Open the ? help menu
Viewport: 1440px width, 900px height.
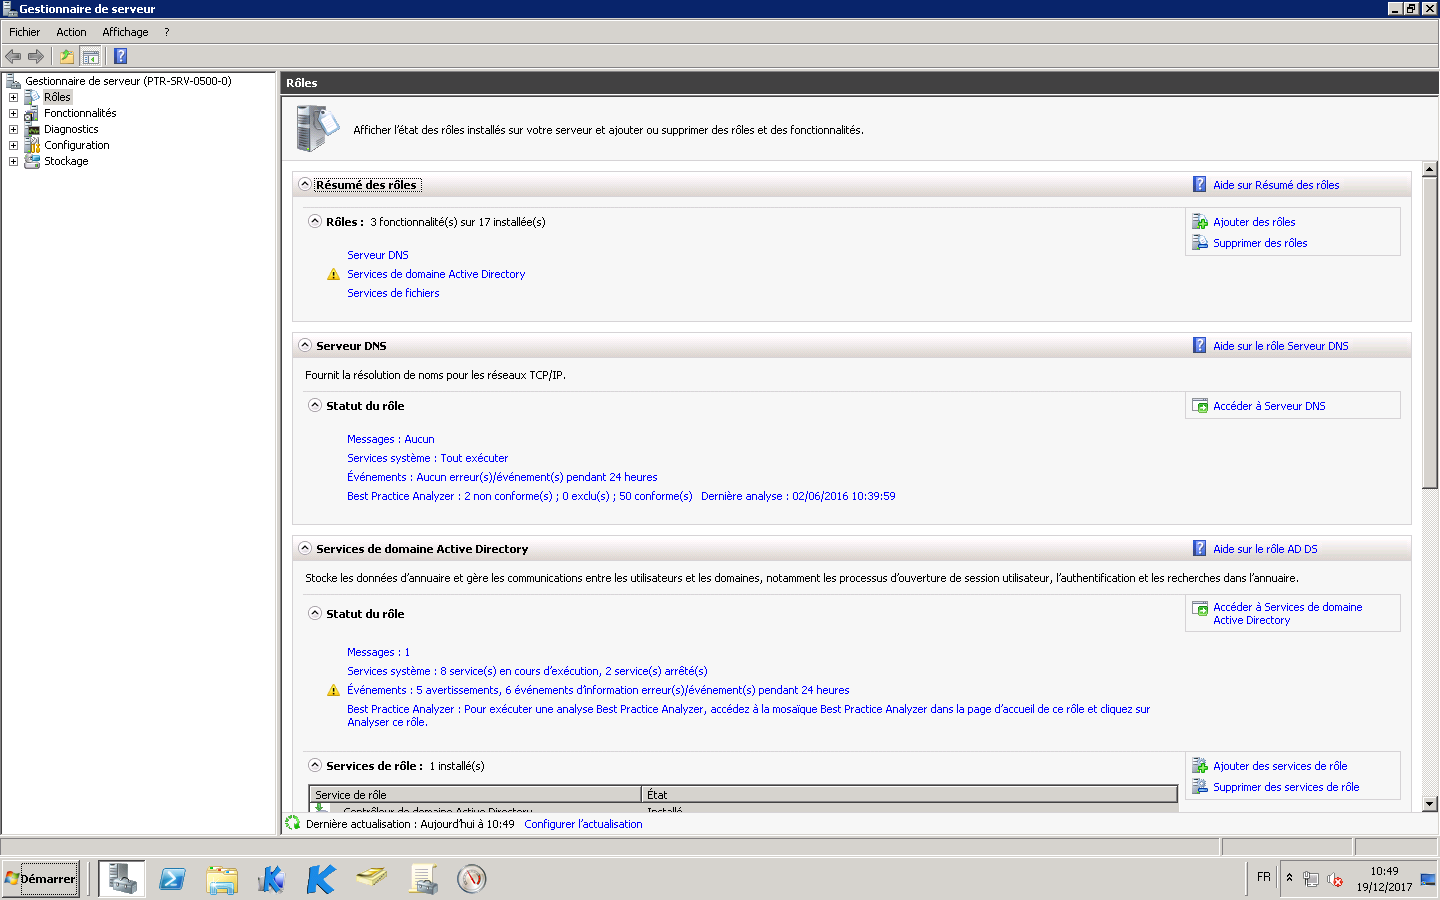coord(167,32)
